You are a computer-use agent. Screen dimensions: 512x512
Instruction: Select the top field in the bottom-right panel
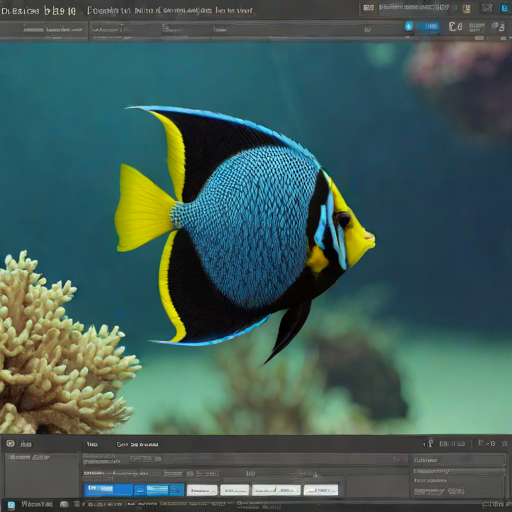tap(459, 460)
